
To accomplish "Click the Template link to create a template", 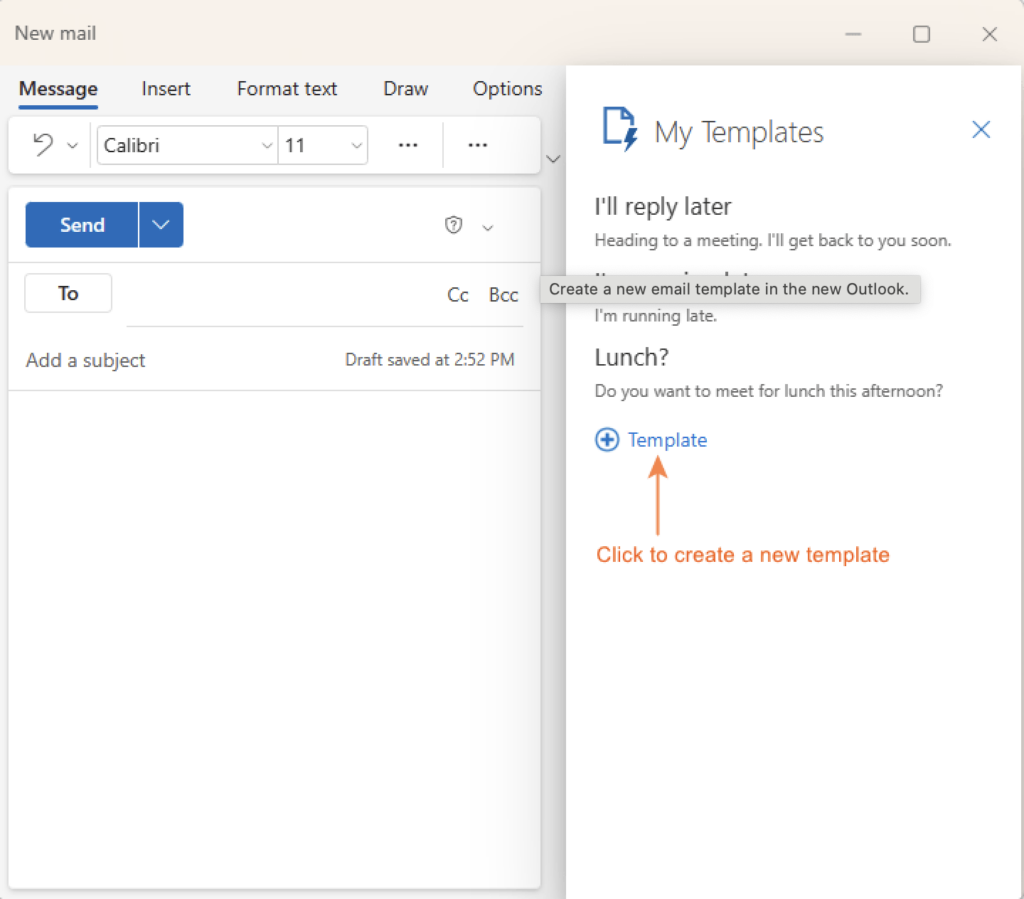I will pyautogui.click(x=666, y=440).
